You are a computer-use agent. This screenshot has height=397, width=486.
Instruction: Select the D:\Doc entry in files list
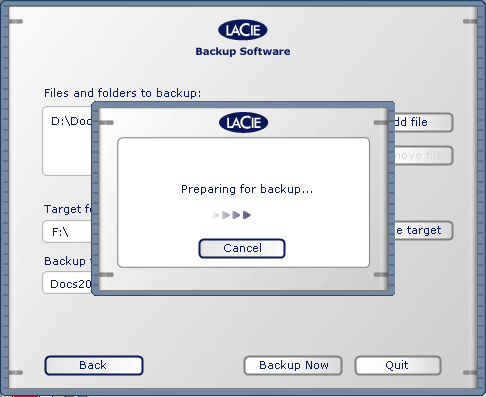pyautogui.click(x=71, y=121)
